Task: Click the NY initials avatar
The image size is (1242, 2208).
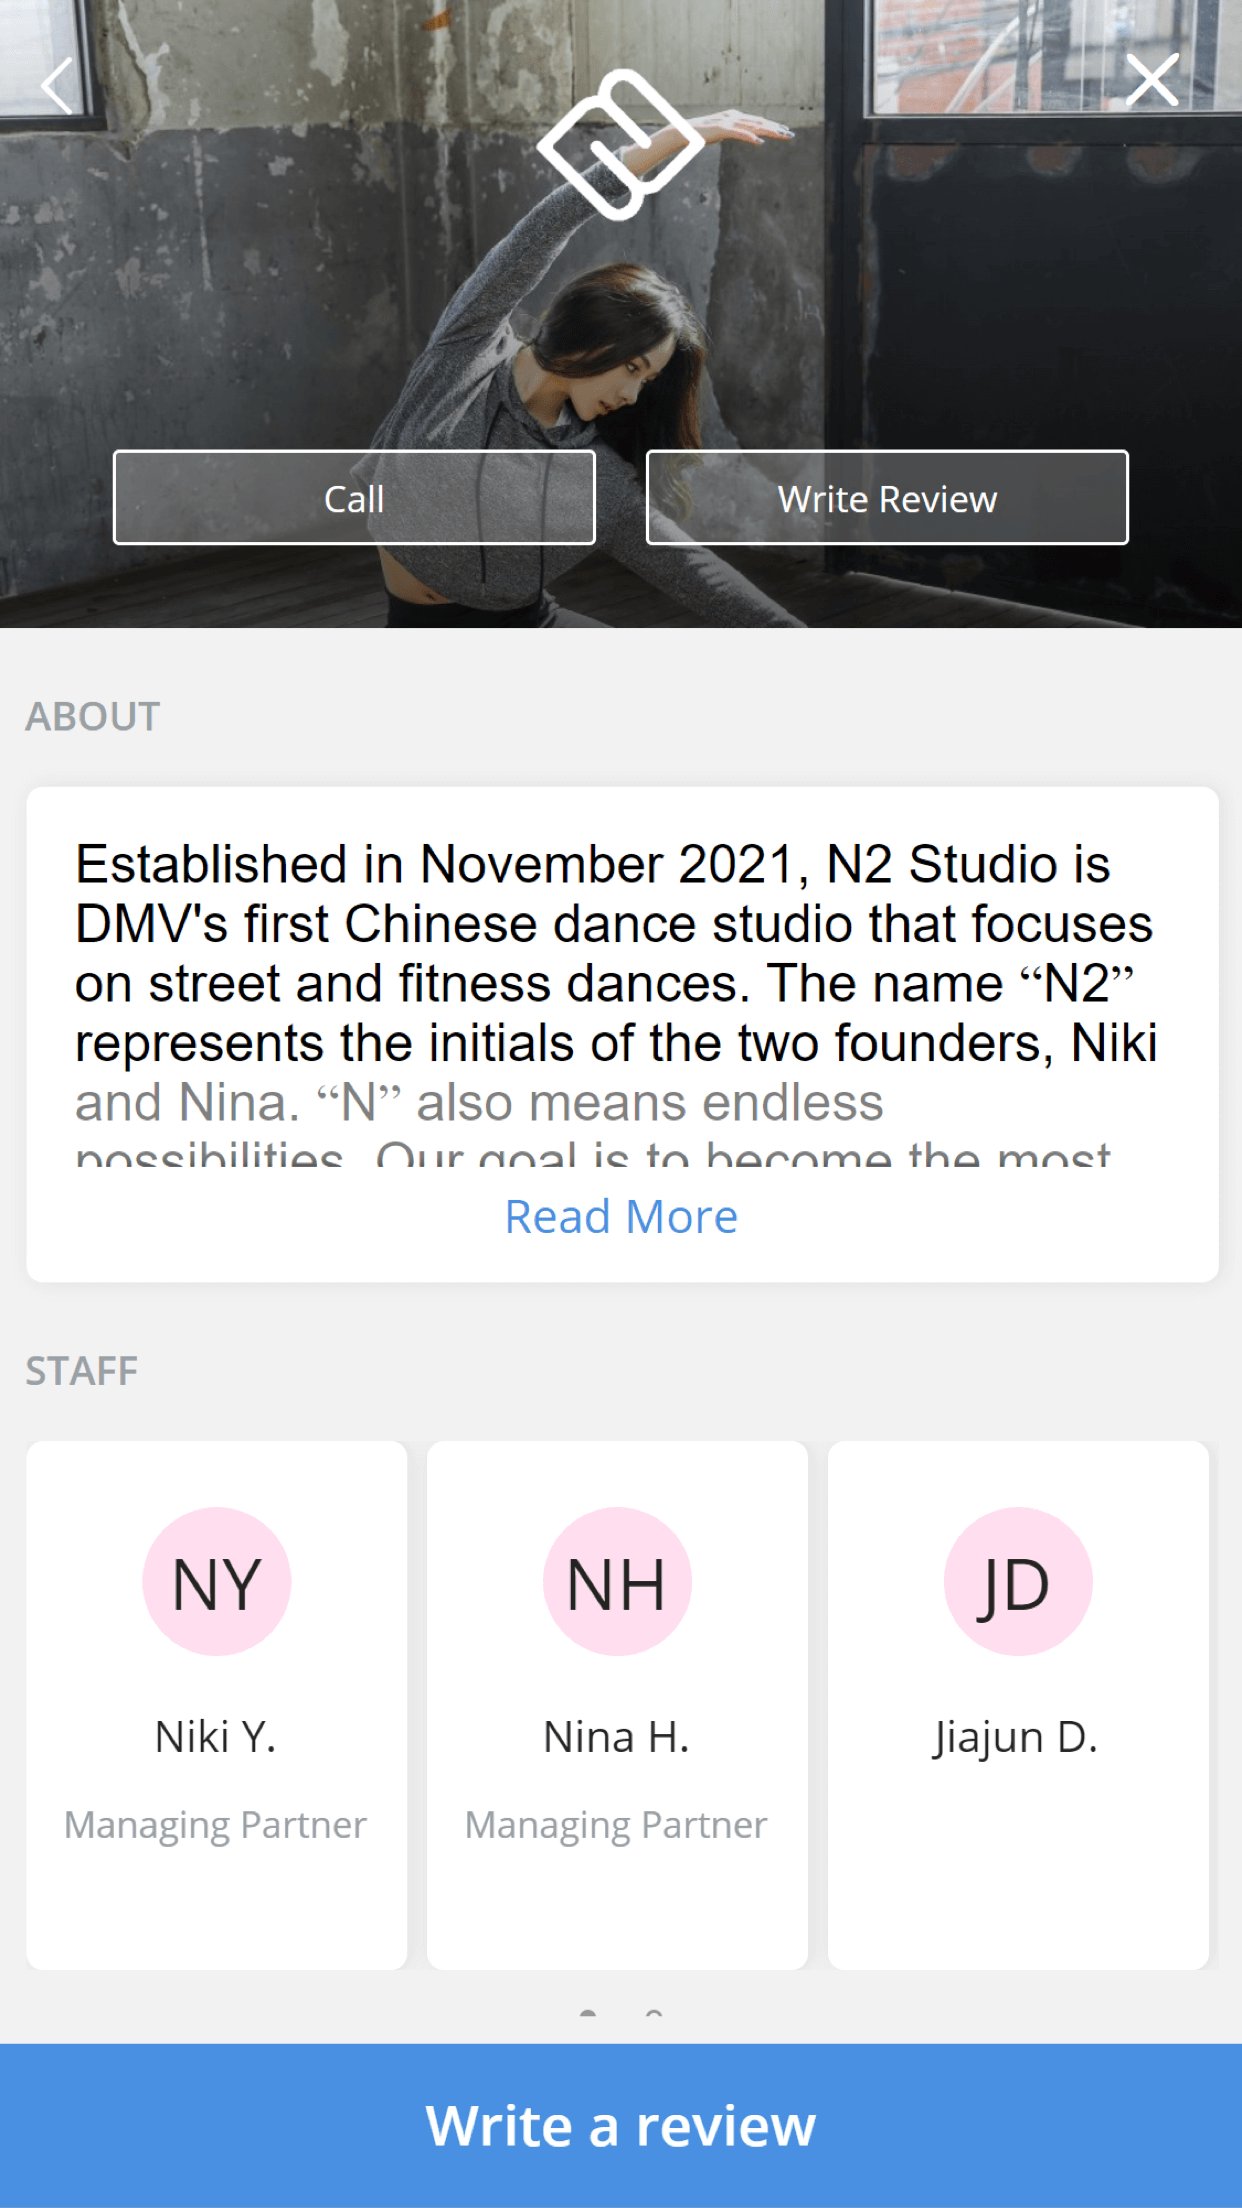Action: 216,1580
